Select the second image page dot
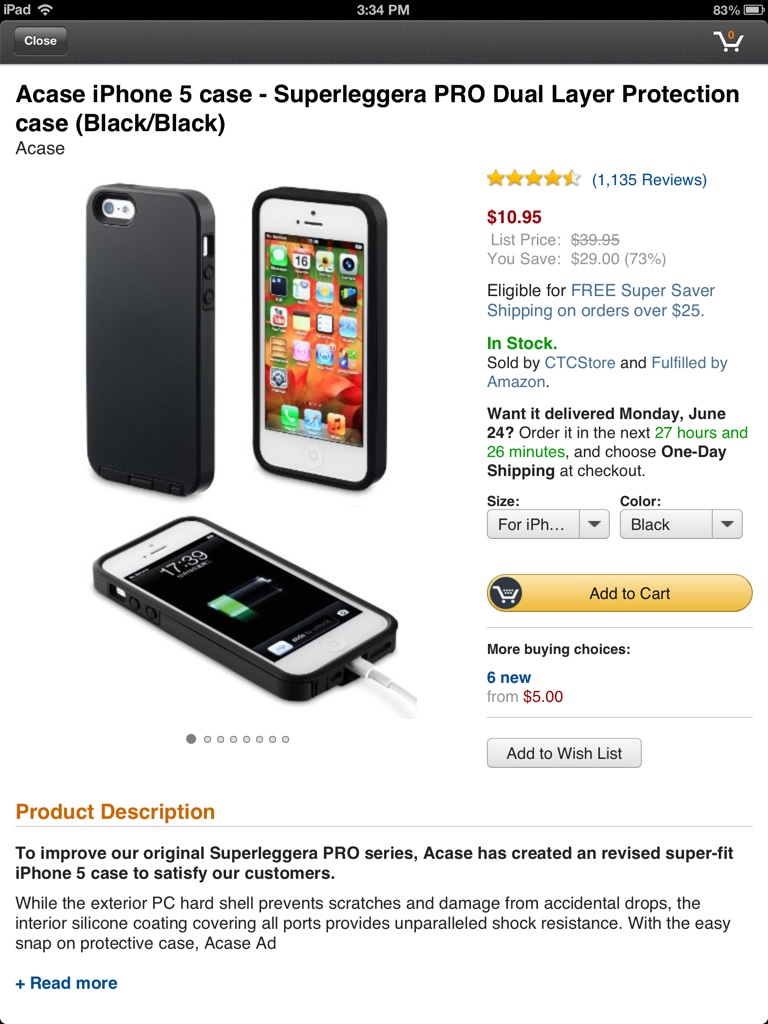This screenshot has height=1024, width=768. click(x=207, y=739)
